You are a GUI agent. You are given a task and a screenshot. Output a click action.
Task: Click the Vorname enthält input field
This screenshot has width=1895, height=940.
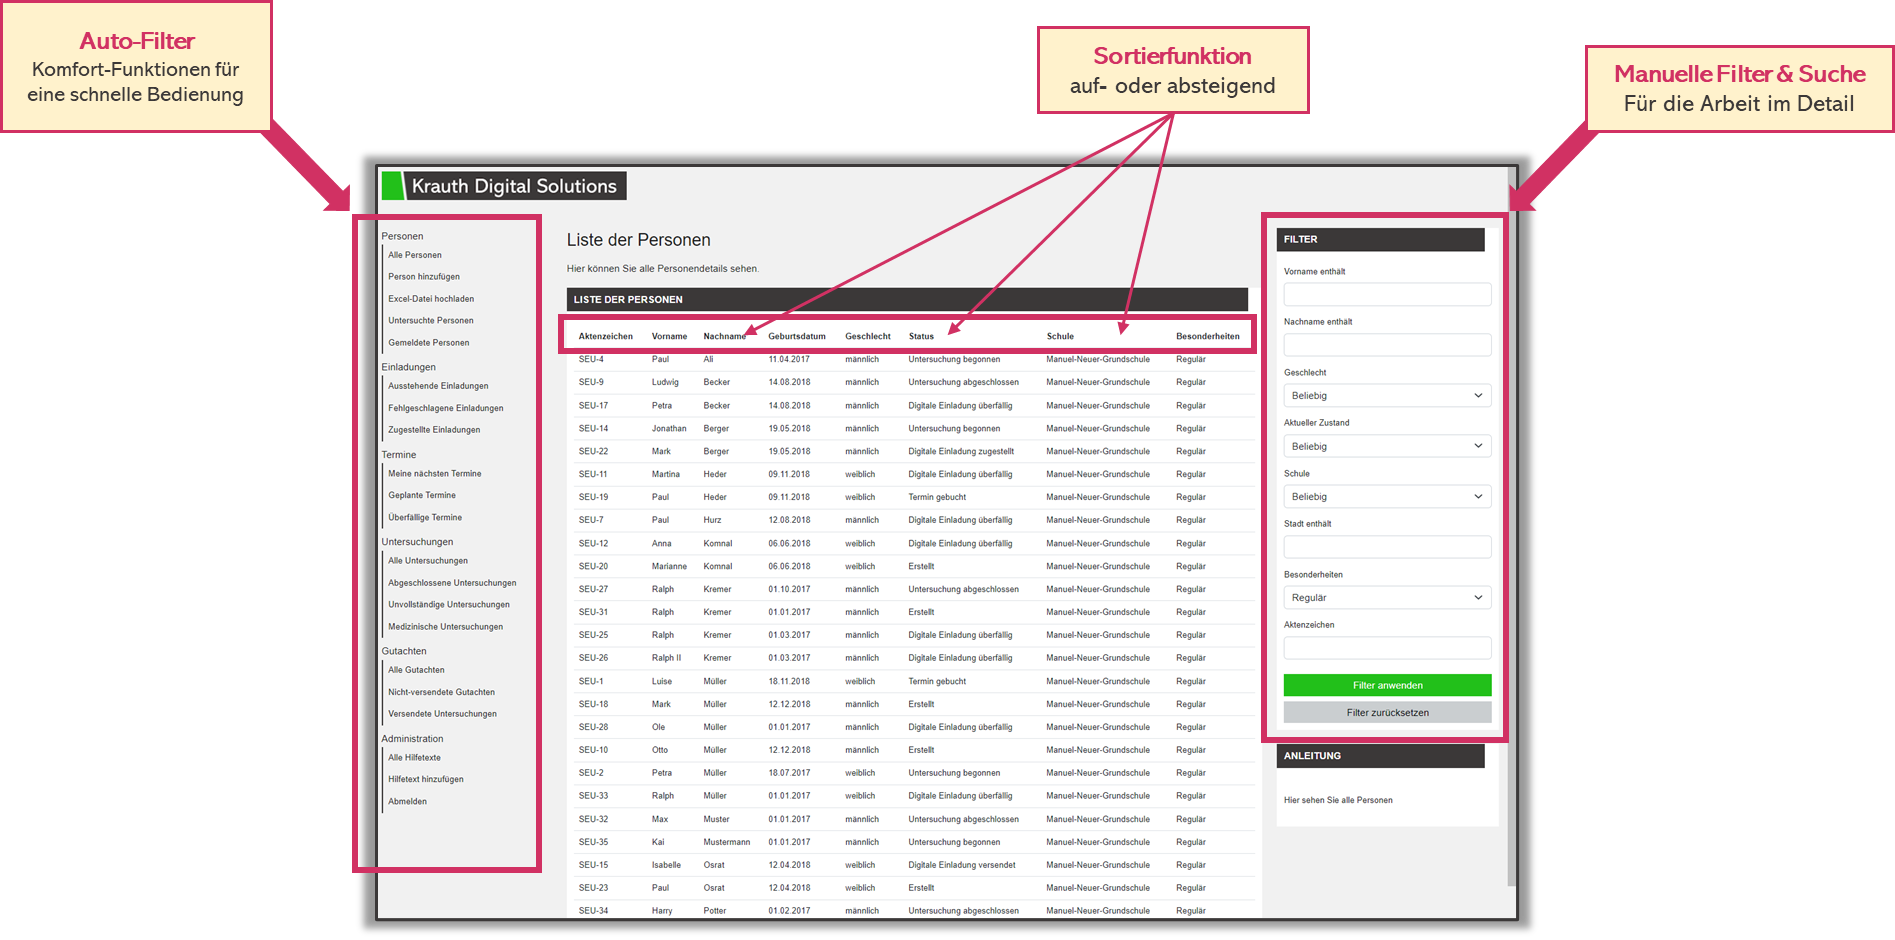point(1387,295)
